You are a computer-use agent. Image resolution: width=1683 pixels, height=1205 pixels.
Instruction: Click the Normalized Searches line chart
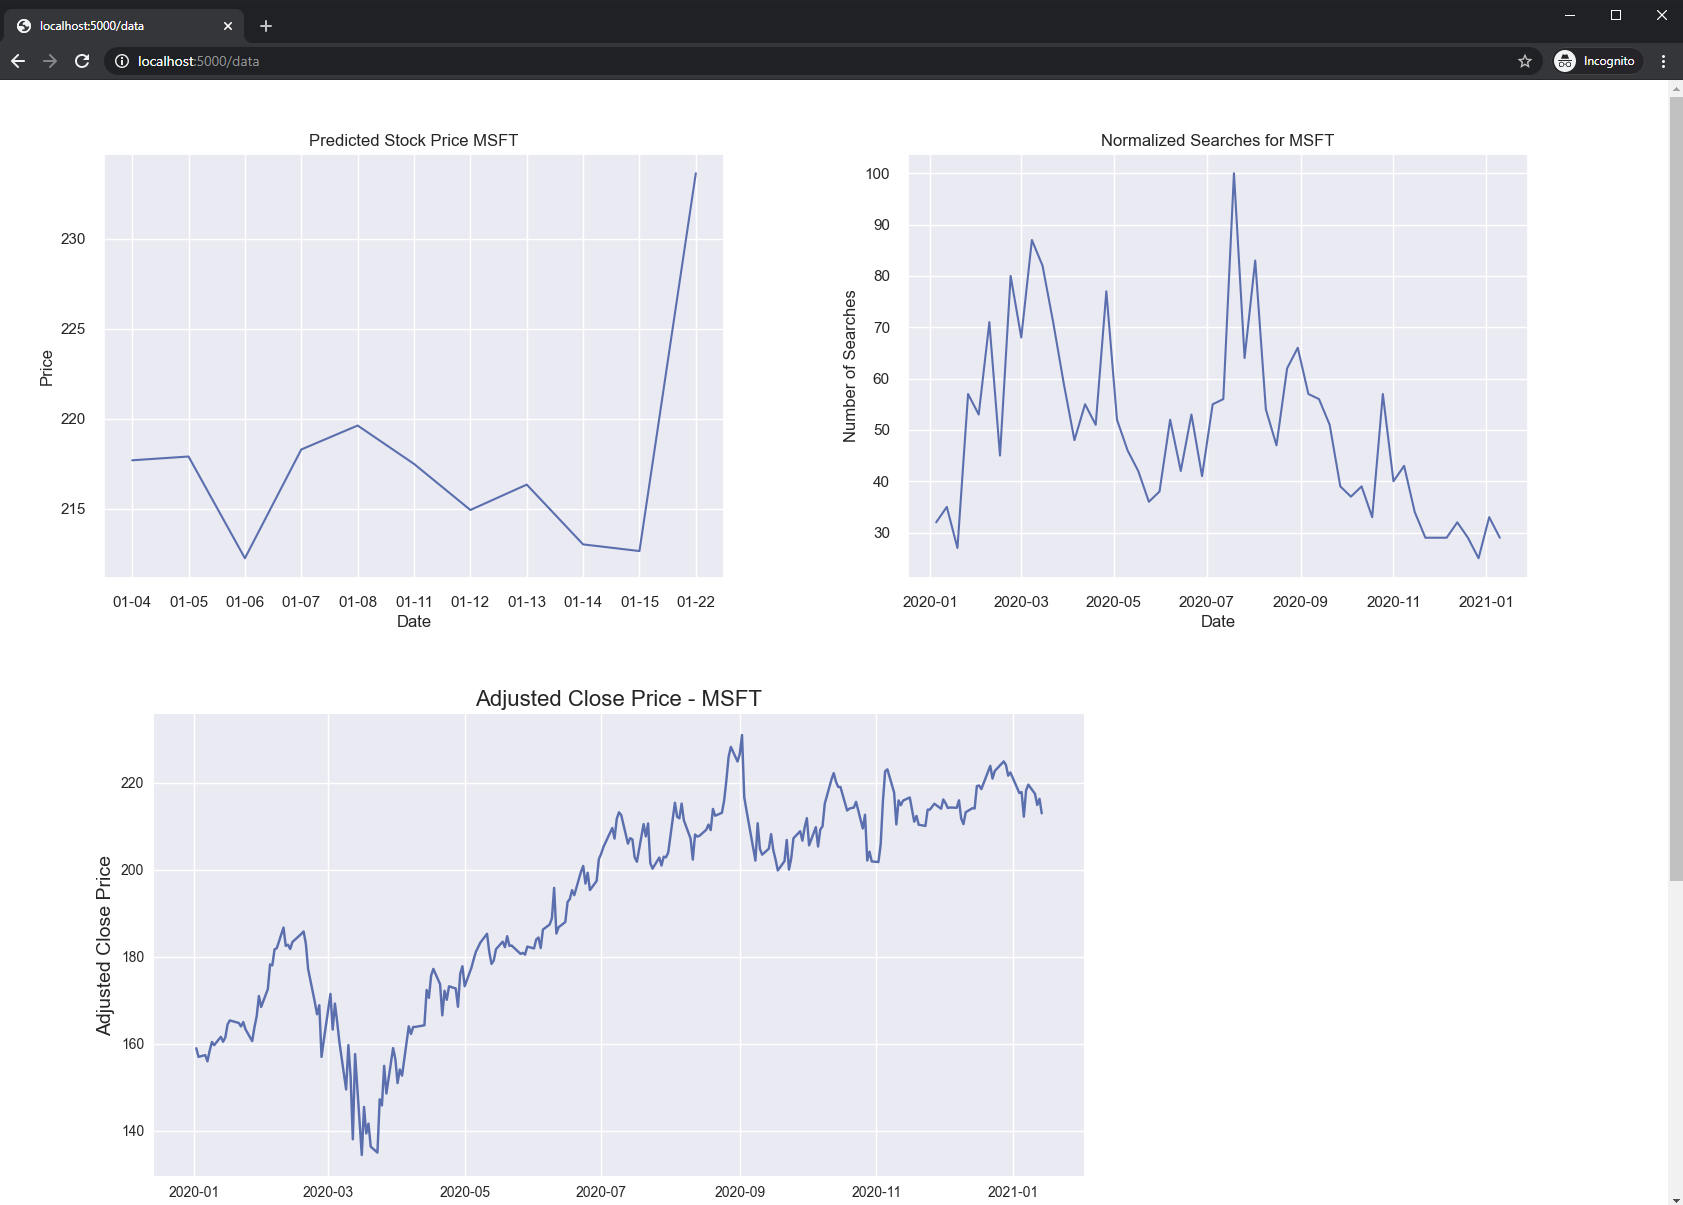pos(1218,366)
